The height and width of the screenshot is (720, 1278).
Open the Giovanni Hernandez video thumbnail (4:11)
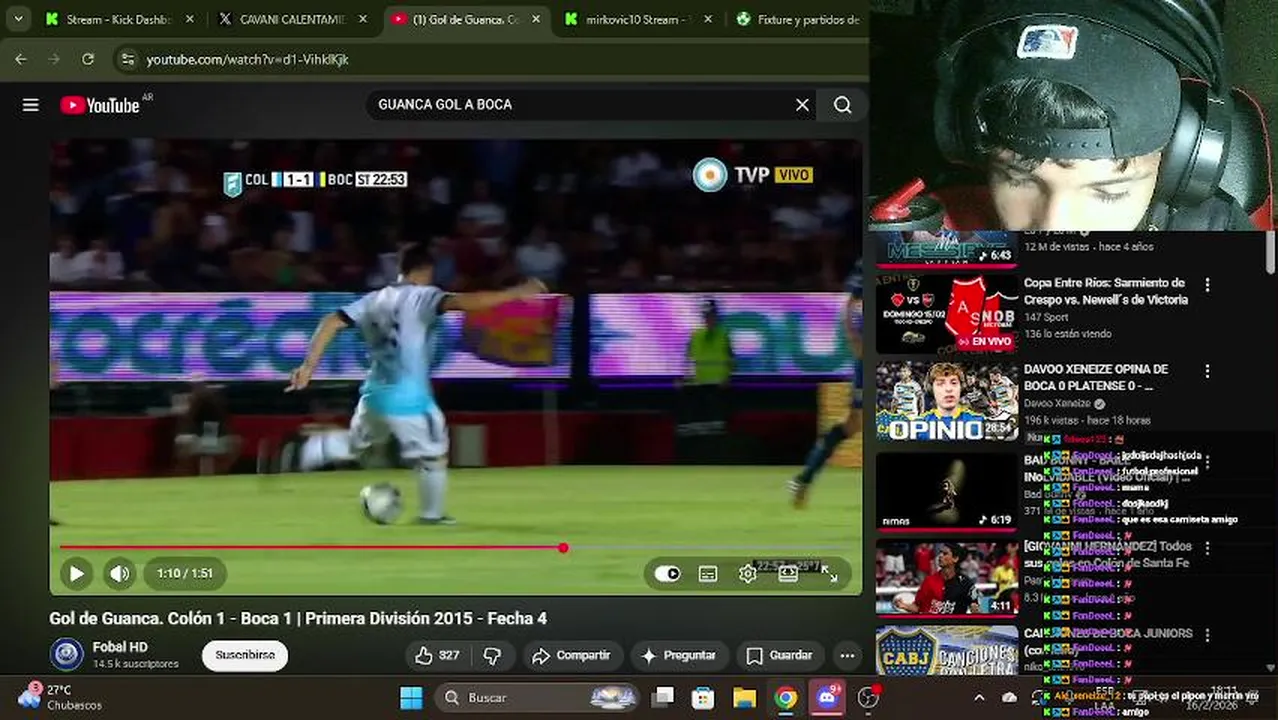[947, 577]
